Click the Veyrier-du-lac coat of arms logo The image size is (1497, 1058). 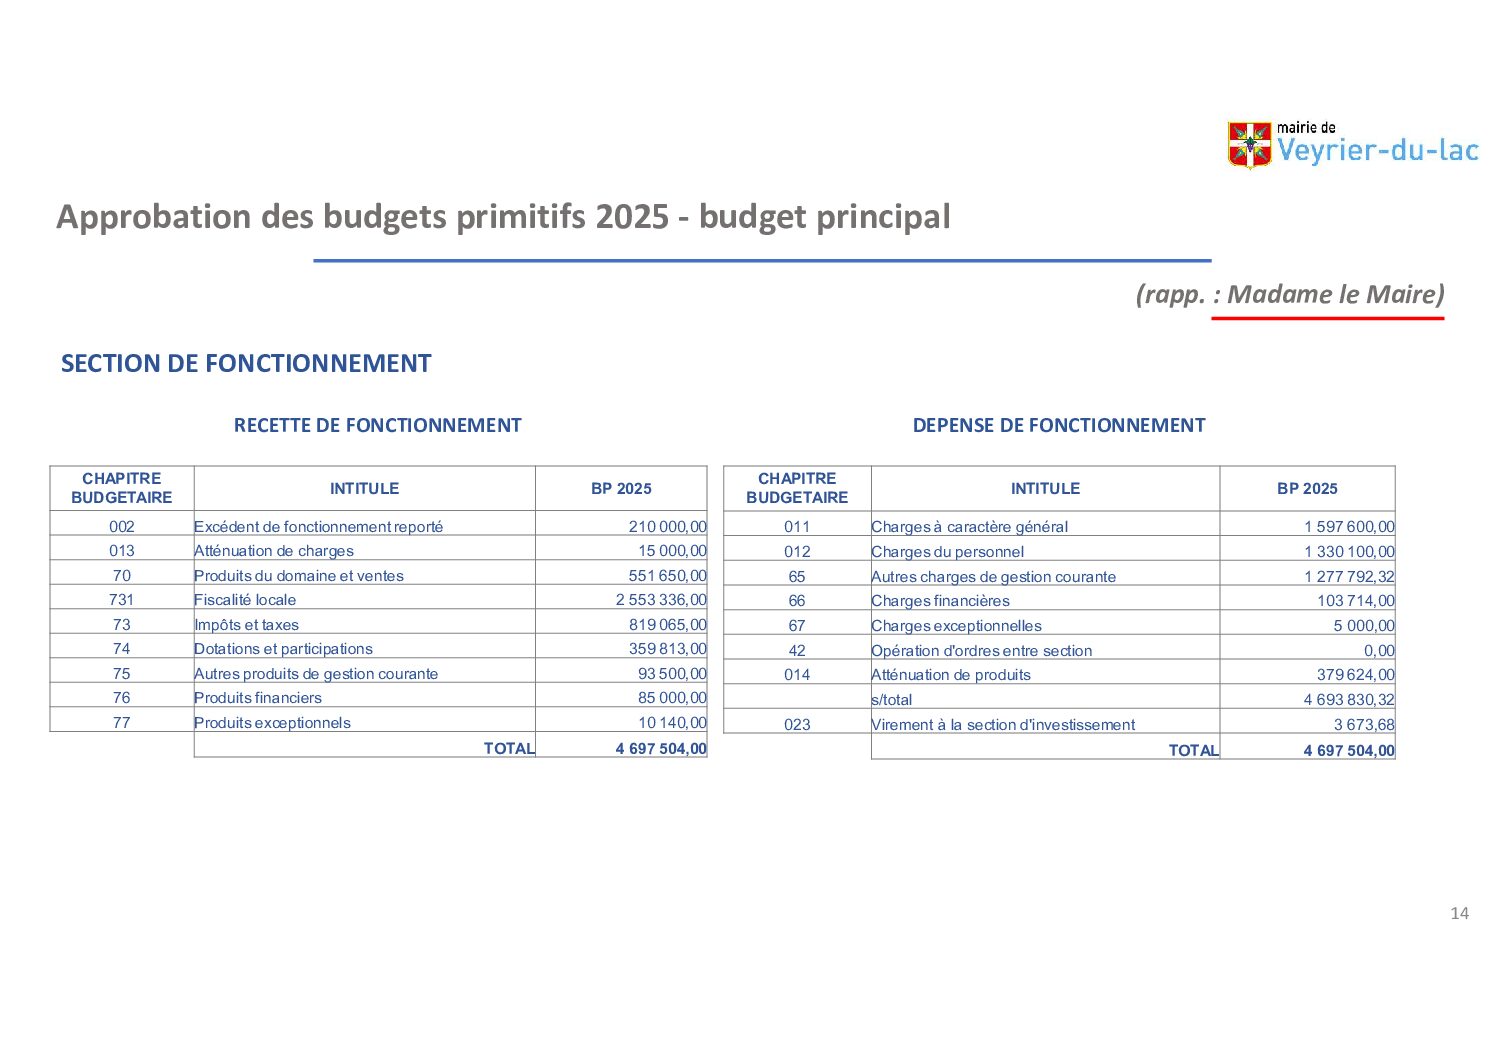pyautogui.click(x=1249, y=145)
